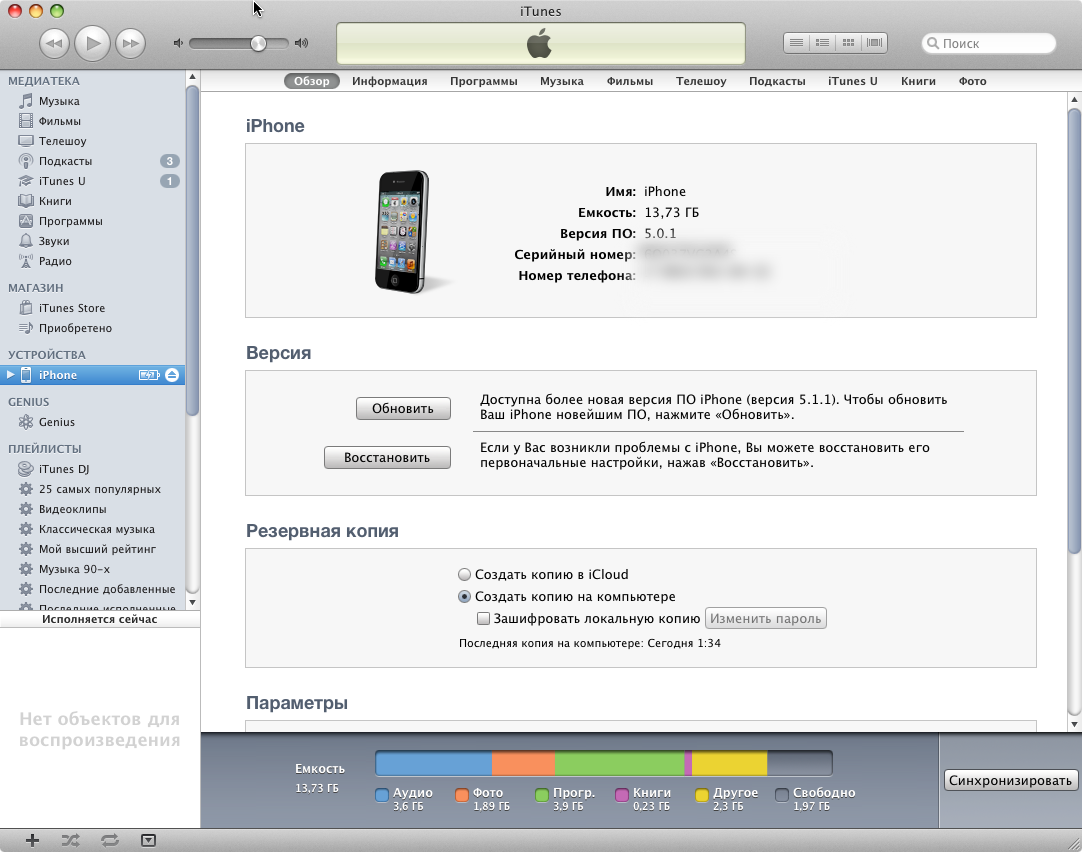Toggle the artwork viewer button
Image resolution: width=1082 pixels, height=852 pixels.
[148, 840]
